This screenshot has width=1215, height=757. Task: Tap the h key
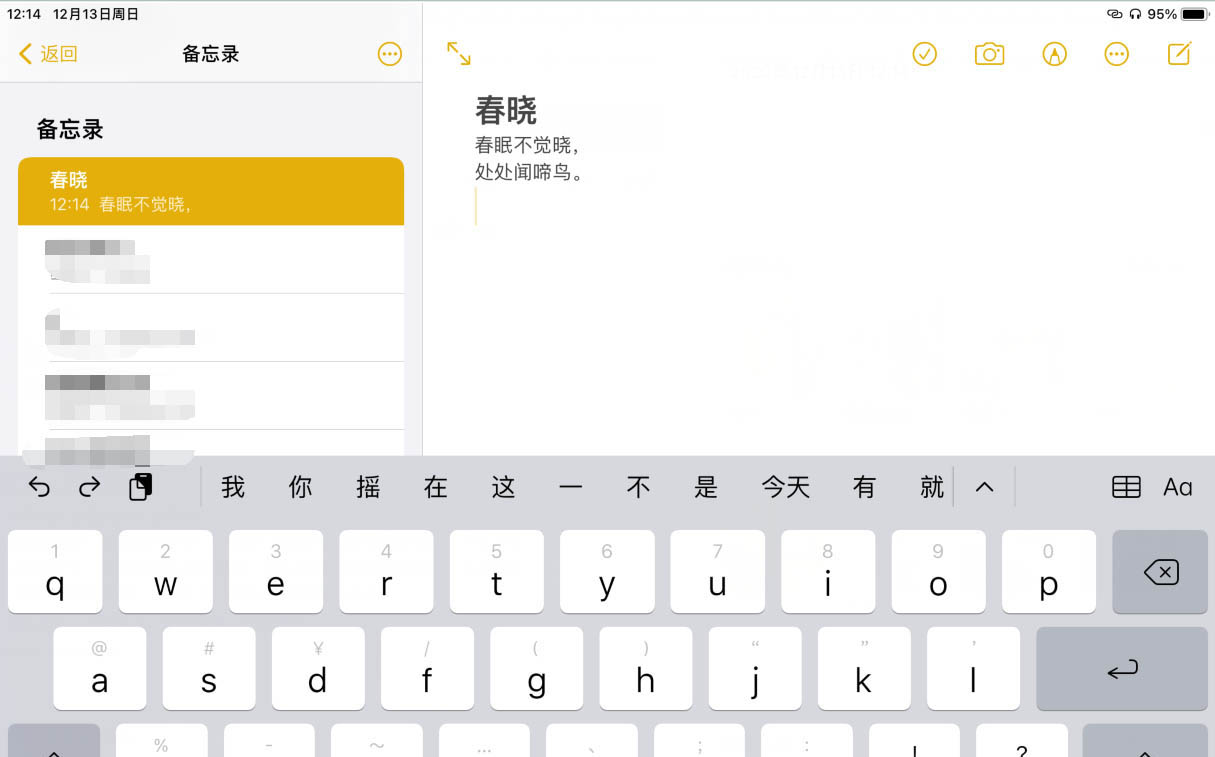point(646,668)
